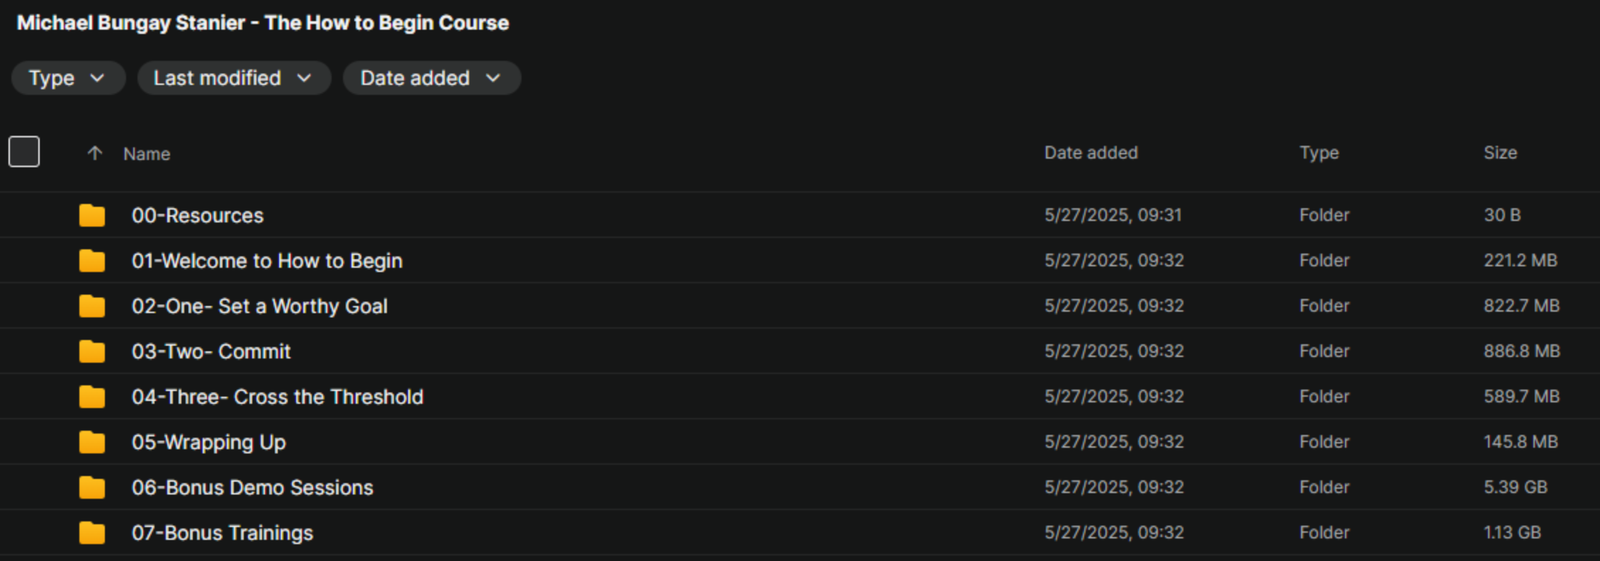Open the 07-Bonus Trainings folder name
The width and height of the screenshot is (1600, 561).
pos(222,533)
